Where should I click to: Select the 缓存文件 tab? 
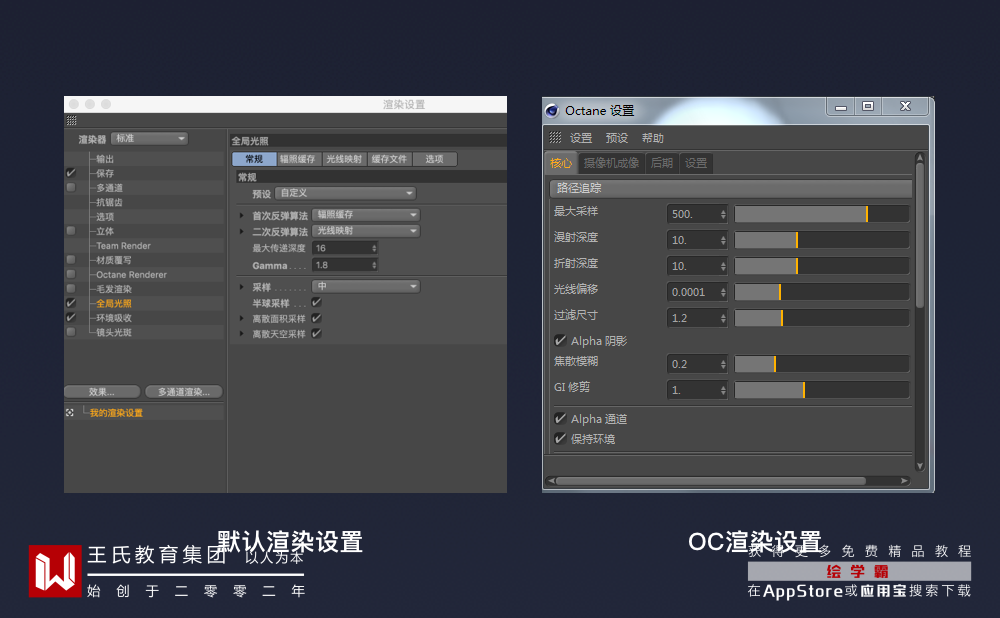[390, 159]
